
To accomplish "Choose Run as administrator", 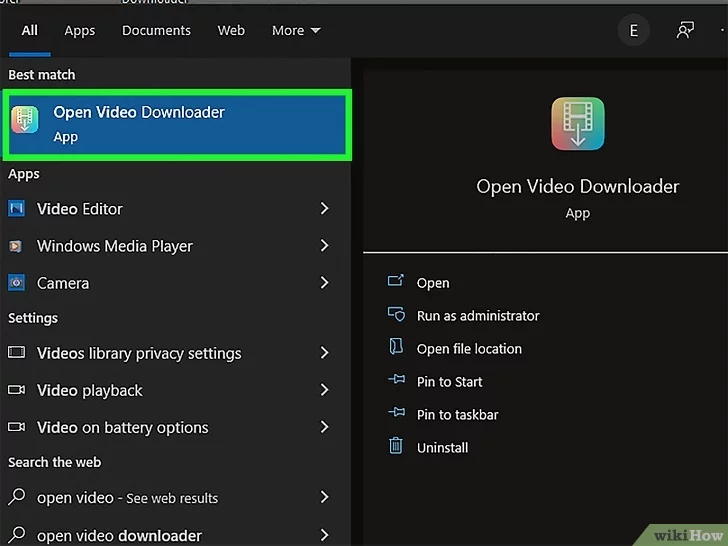I will pyautogui.click(x=478, y=316).
